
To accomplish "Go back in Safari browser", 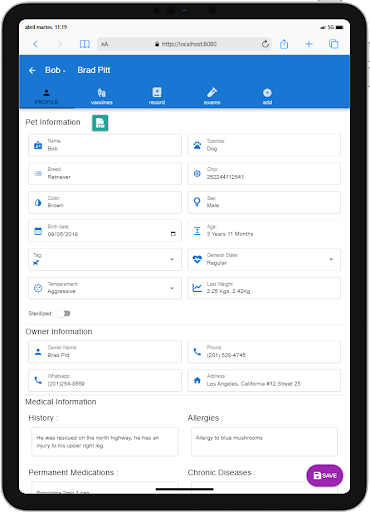I will (x=36, y=44).
